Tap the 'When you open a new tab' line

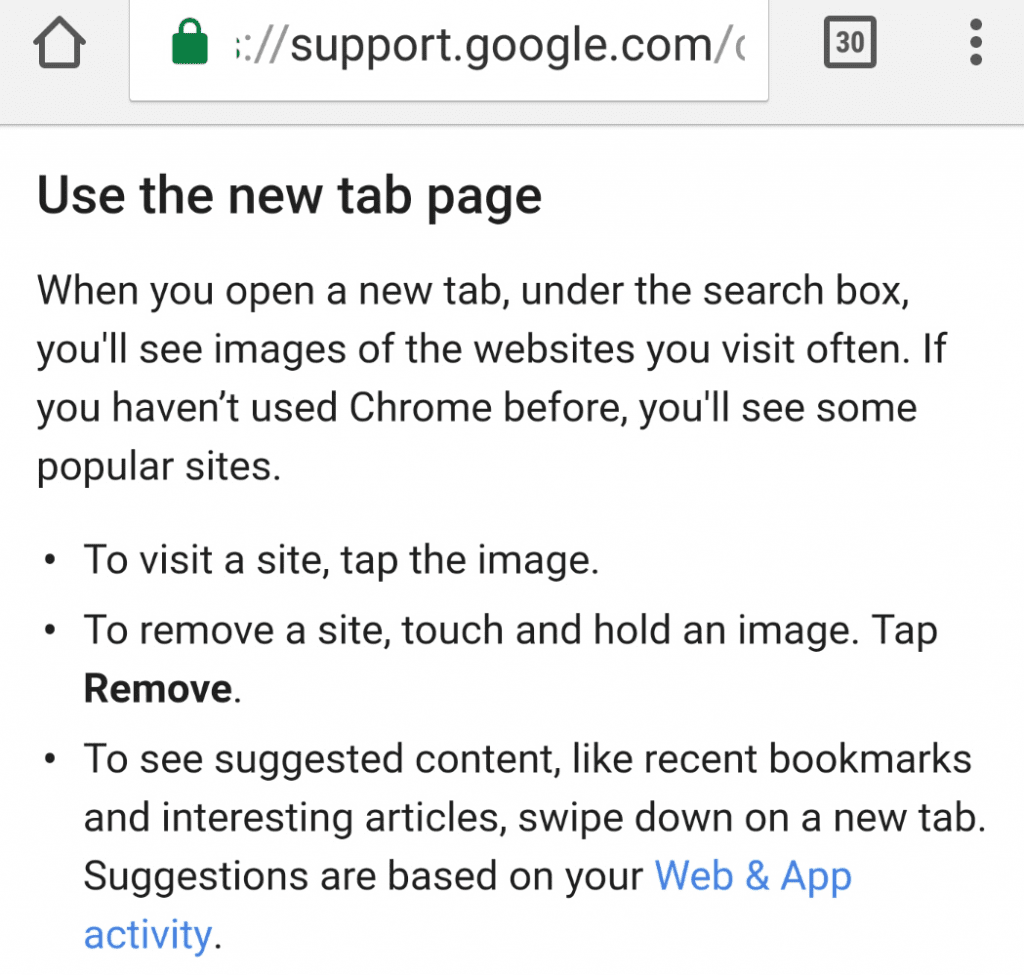point(473,291)
